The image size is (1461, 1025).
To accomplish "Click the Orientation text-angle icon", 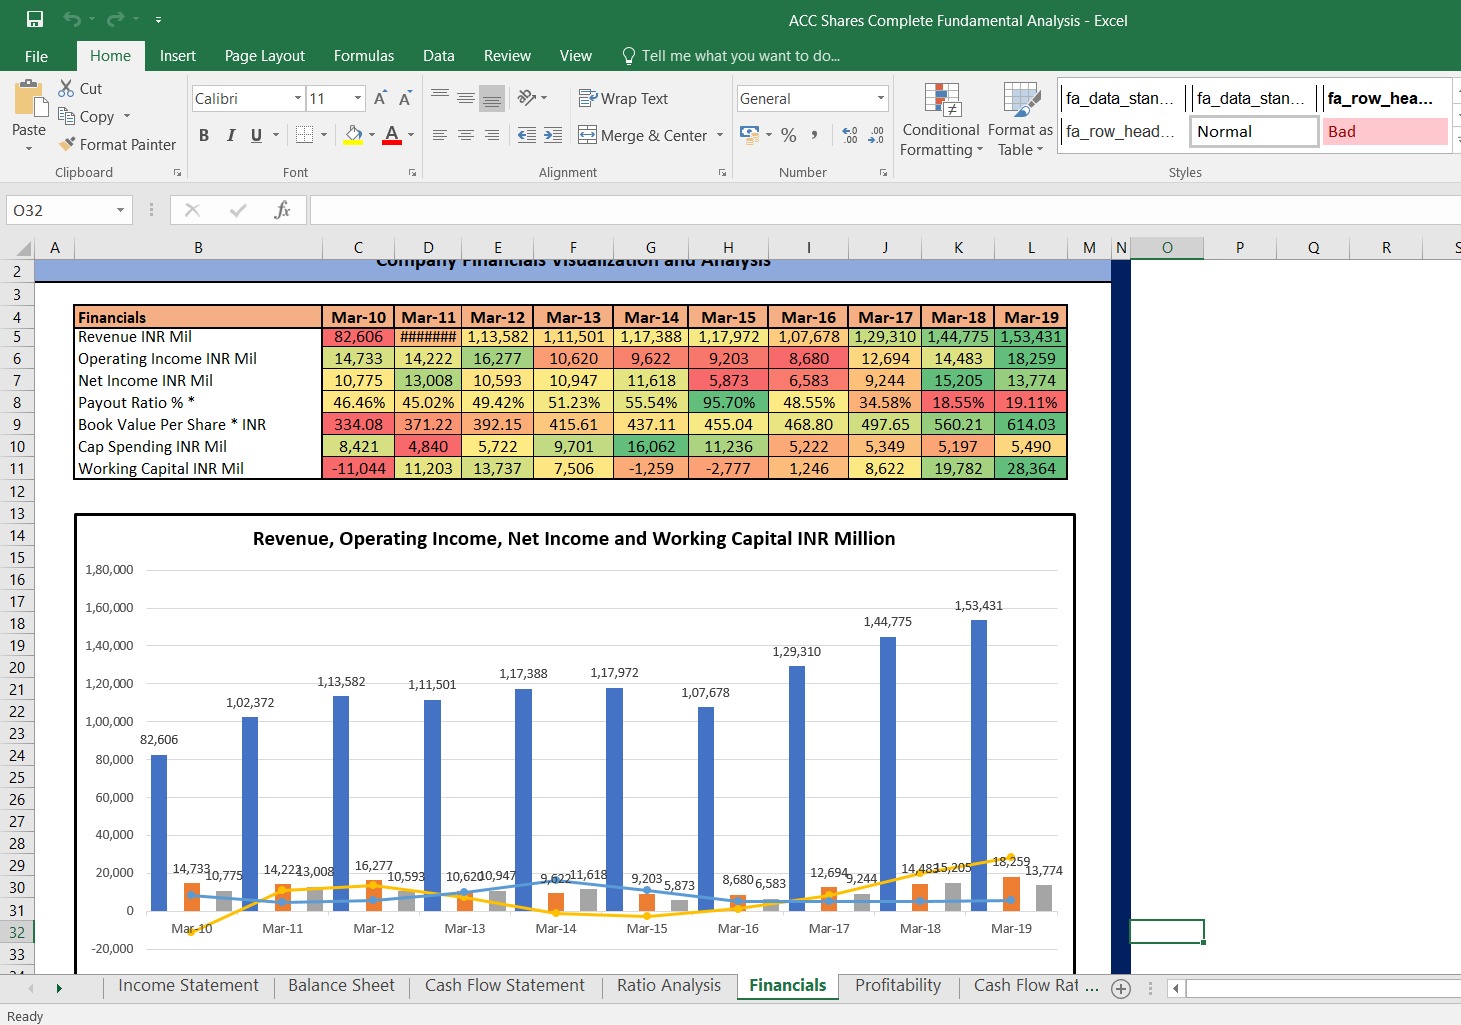I will coord(528,97).
